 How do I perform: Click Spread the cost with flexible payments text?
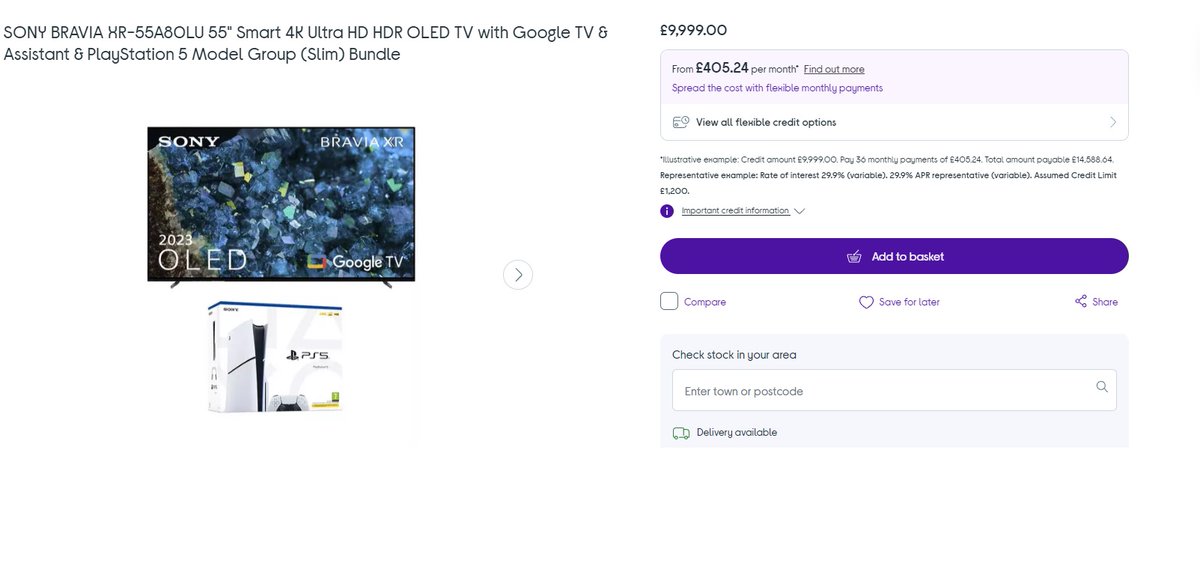point(777,88)
